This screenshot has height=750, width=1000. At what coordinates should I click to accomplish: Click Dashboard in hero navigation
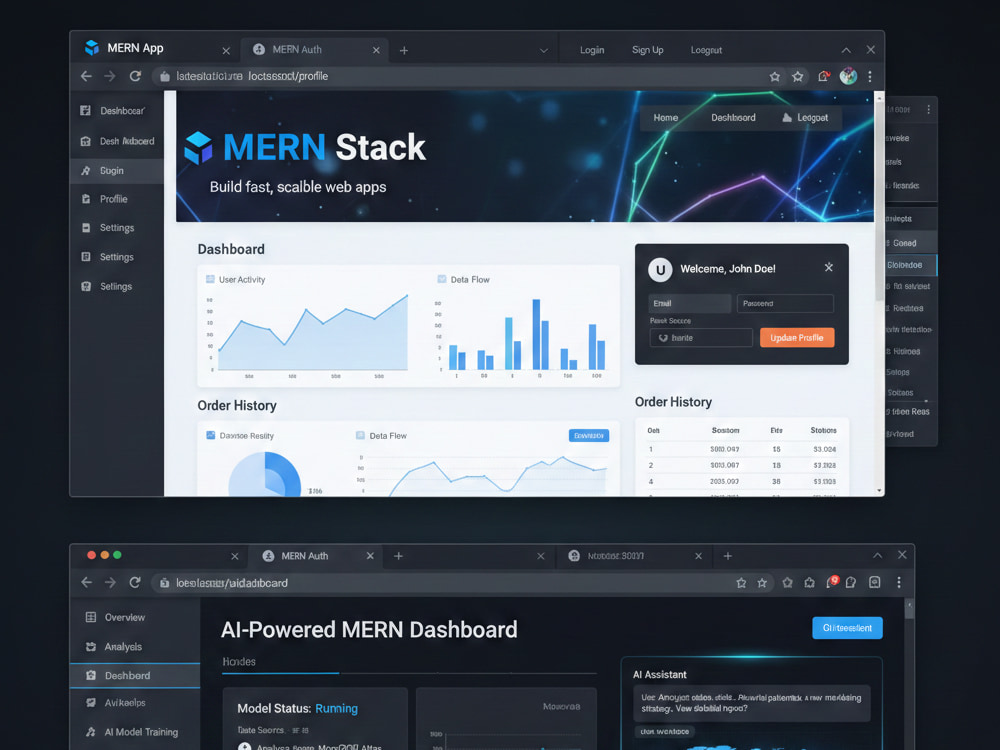click(x=733, y=117)
